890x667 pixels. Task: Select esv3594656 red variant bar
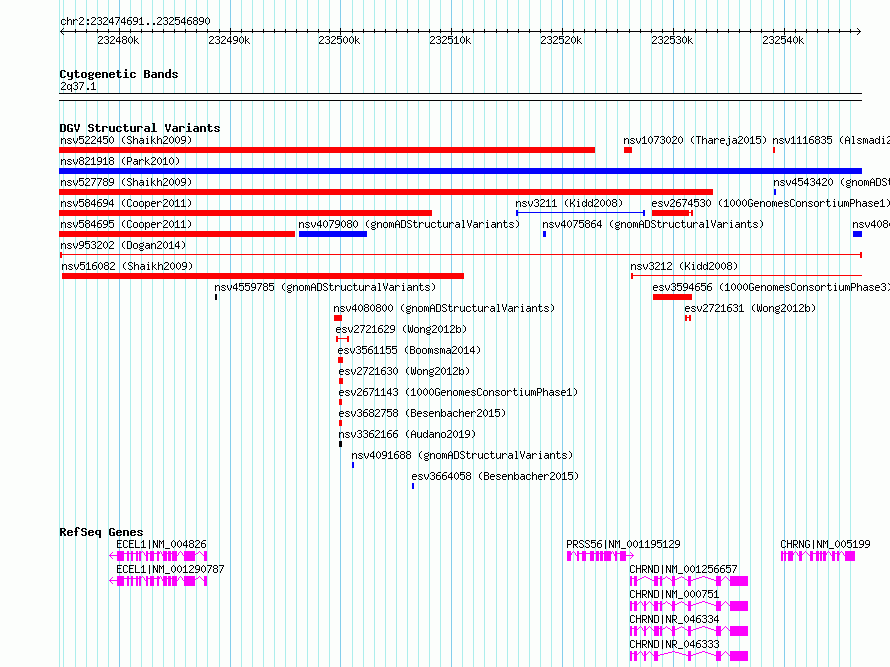672,297
